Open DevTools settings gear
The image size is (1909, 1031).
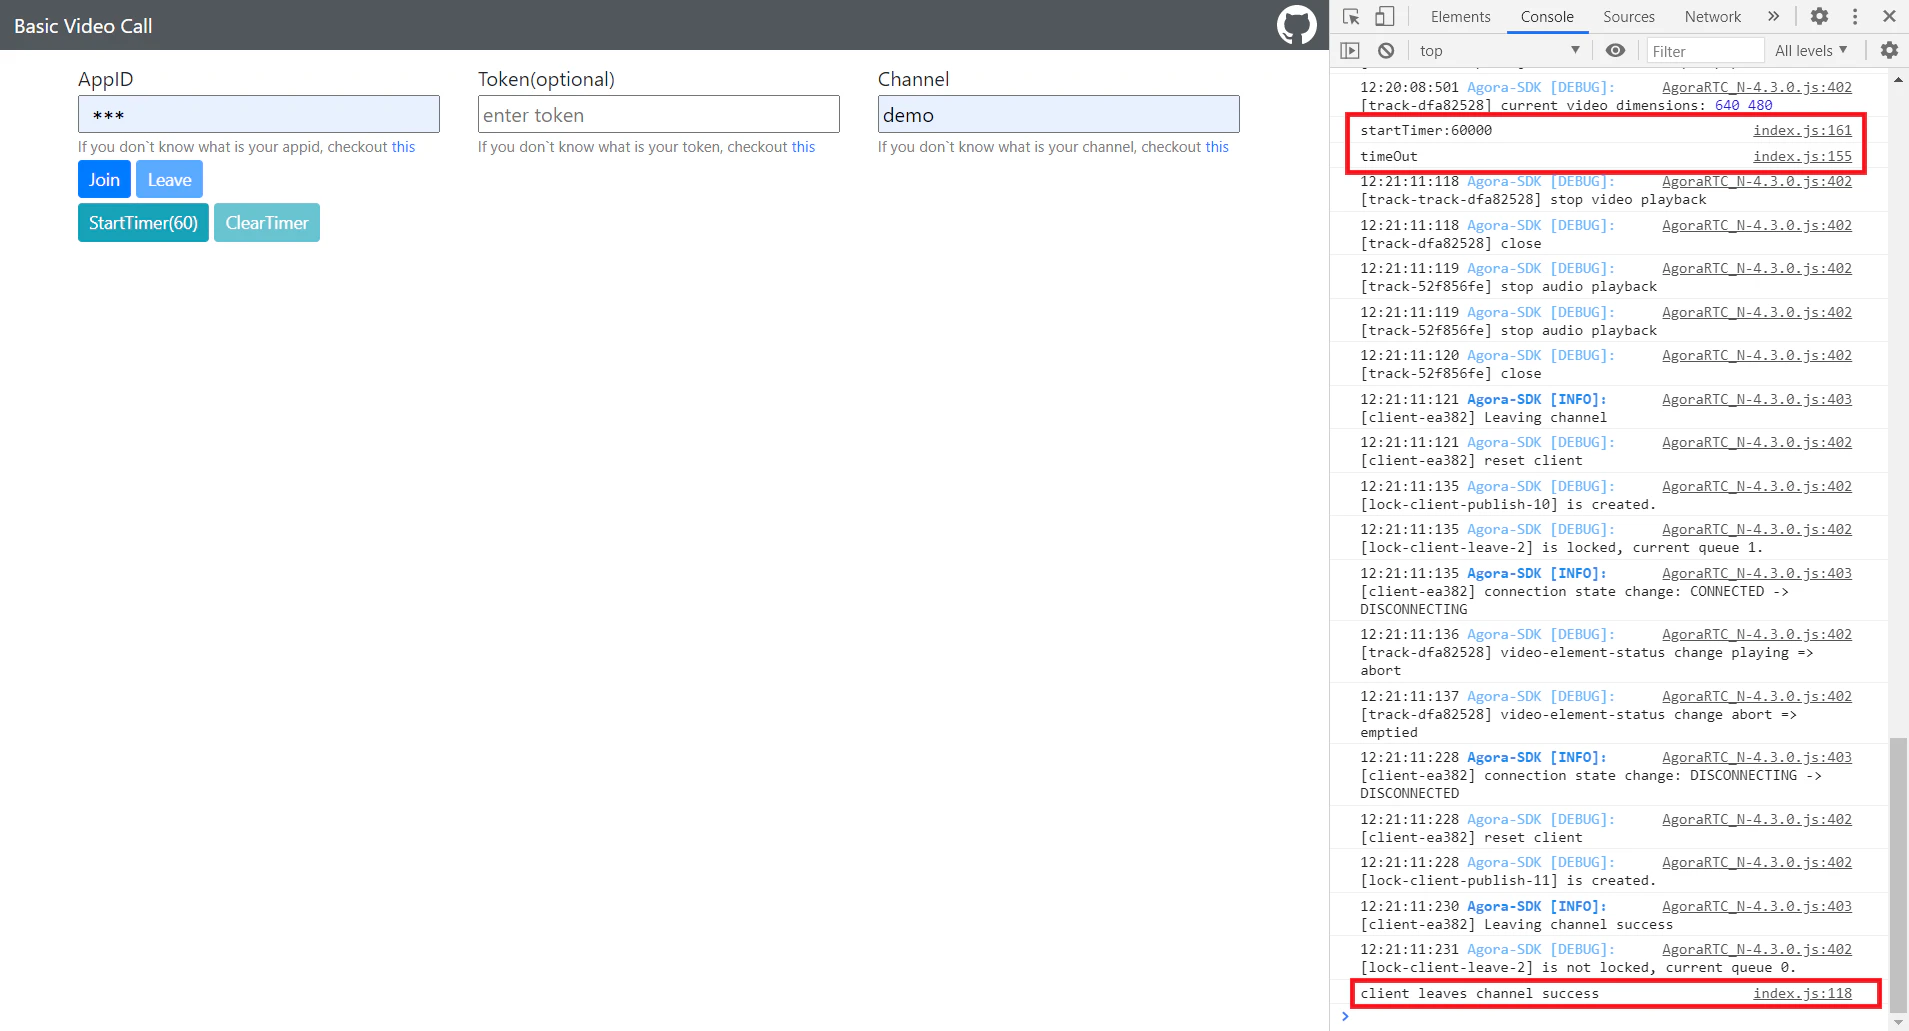click(1819, 17)
